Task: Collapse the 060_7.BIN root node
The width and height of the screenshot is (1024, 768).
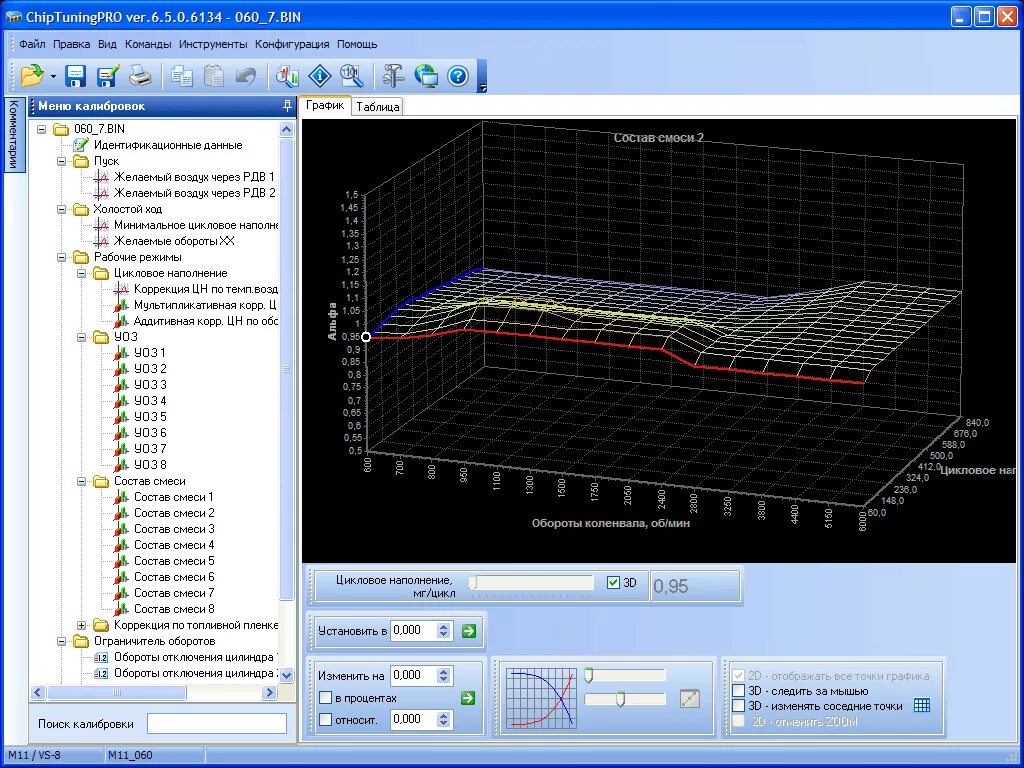Action: (x=42, y=129)
